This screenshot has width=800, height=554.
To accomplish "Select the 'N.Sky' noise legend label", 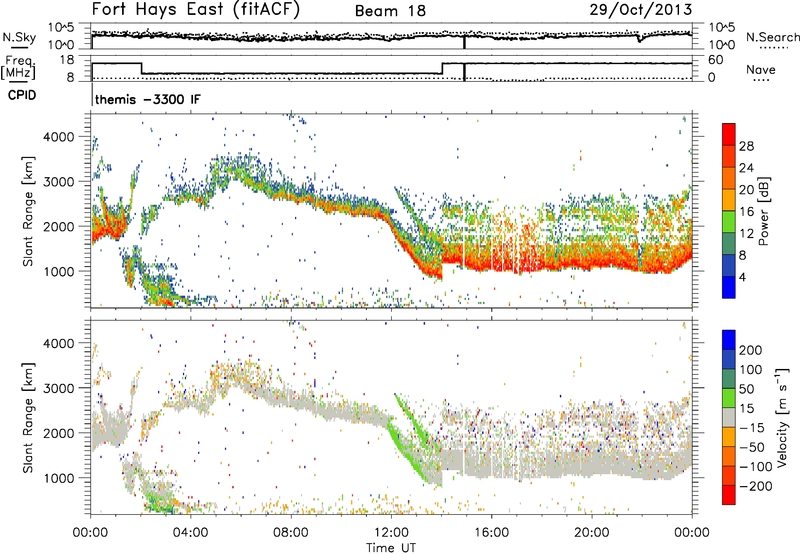I will coord(19,37).
